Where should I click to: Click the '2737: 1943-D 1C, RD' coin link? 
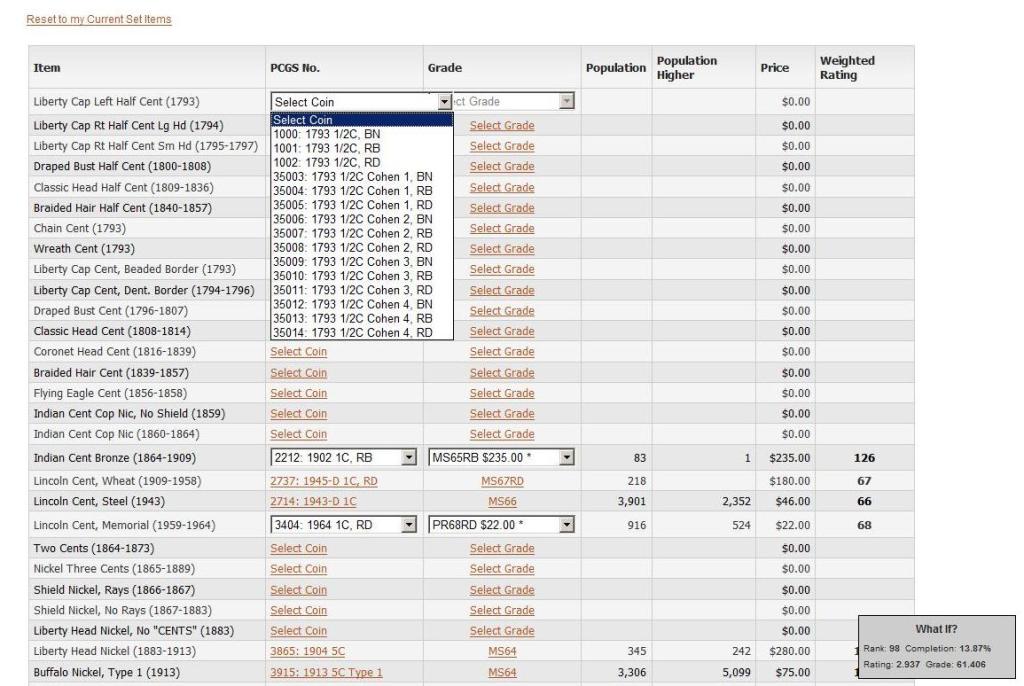(x=324, y=481)
